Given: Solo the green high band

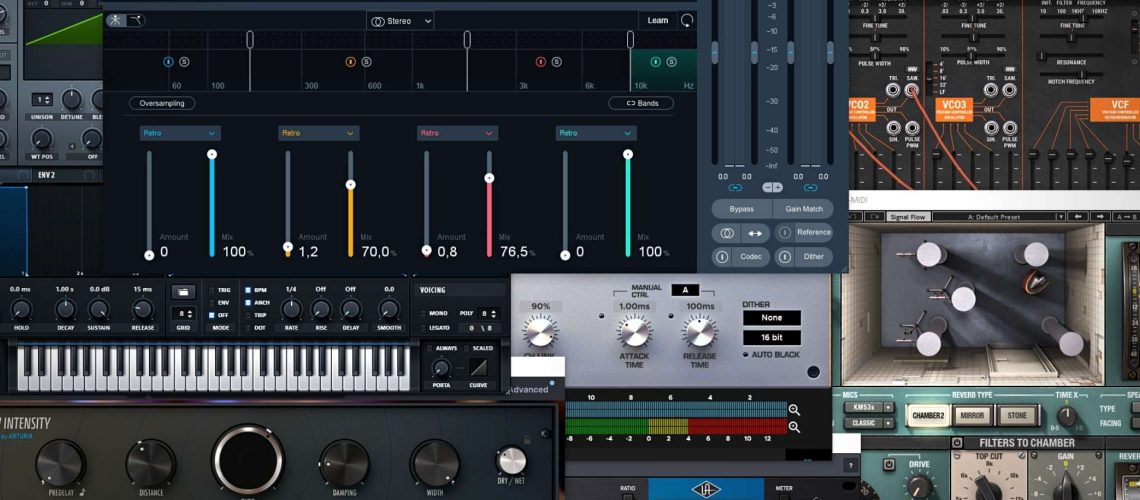Looking at the screenshot, I should (672, 62).
